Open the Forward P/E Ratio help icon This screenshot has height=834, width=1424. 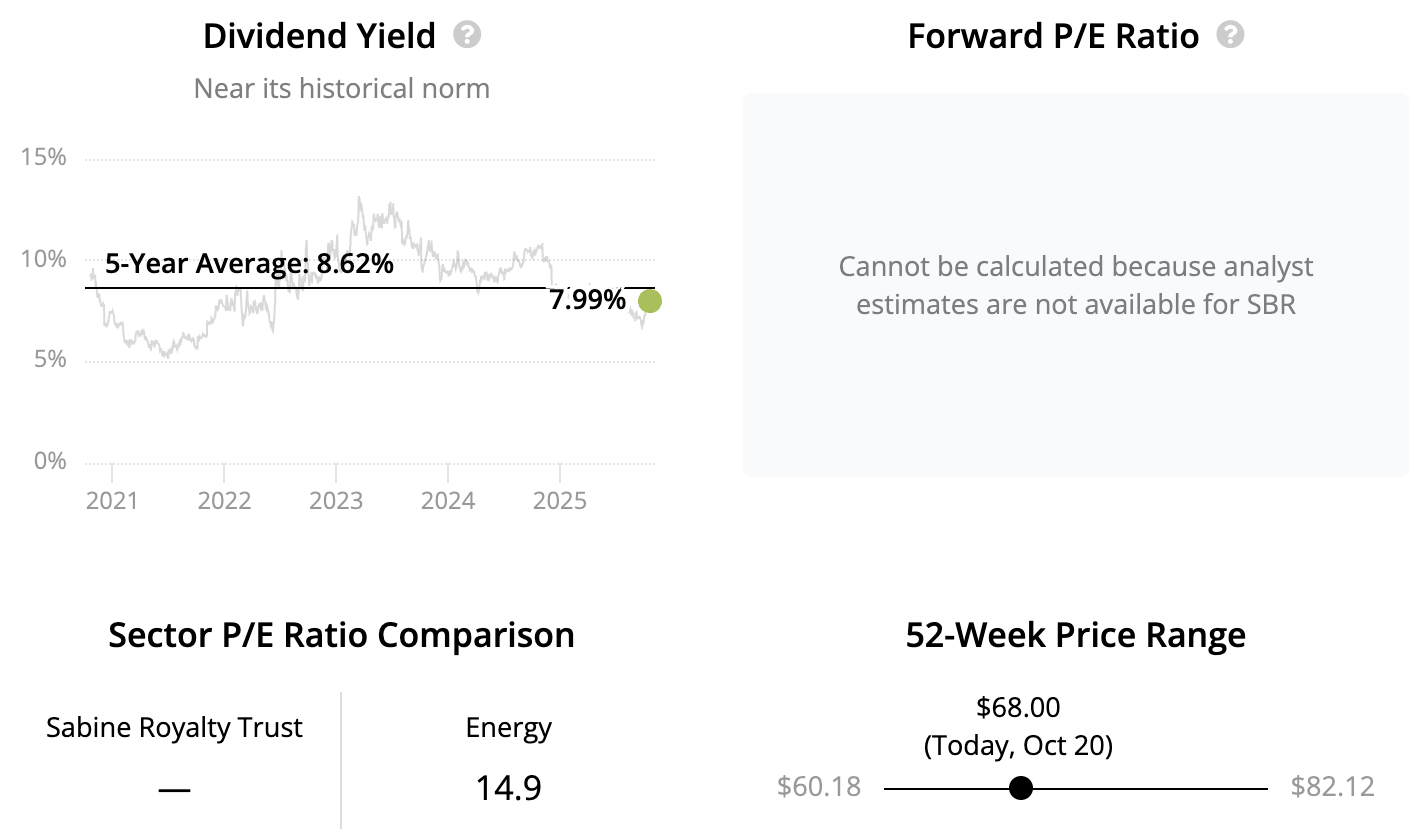click(1231, 36)
